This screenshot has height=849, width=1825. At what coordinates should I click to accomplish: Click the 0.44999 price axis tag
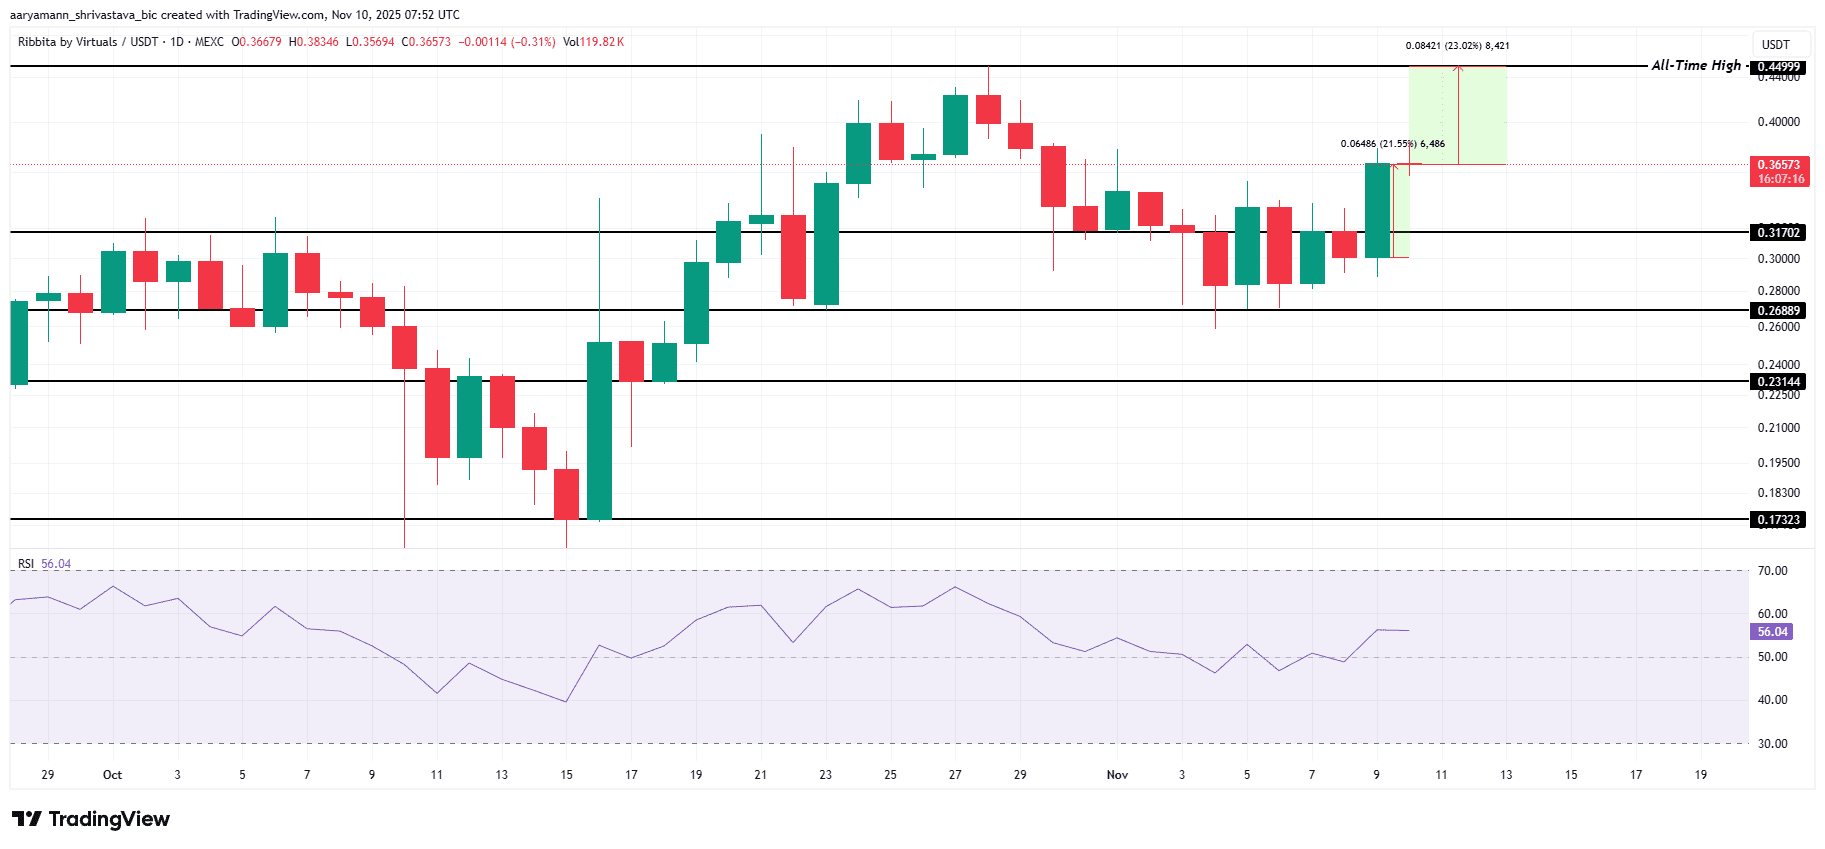pos(1779,67)
